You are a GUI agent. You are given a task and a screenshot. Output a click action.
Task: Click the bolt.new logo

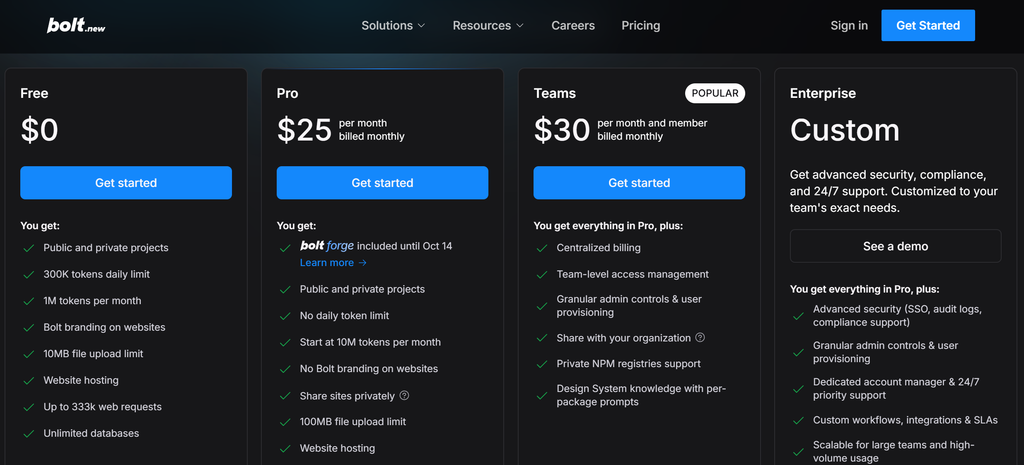76,25
